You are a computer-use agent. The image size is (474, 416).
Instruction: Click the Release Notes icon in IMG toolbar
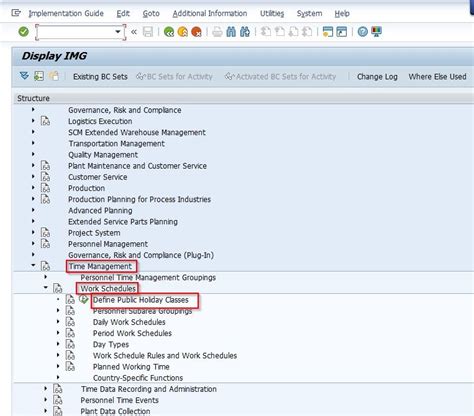(54, 76)
